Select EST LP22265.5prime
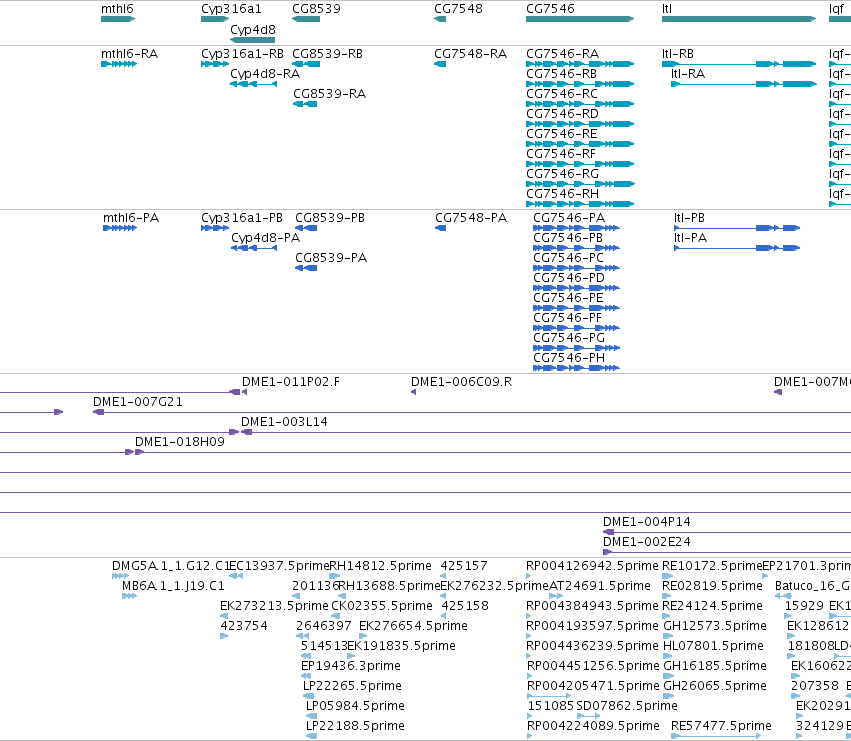 [309, 696]
